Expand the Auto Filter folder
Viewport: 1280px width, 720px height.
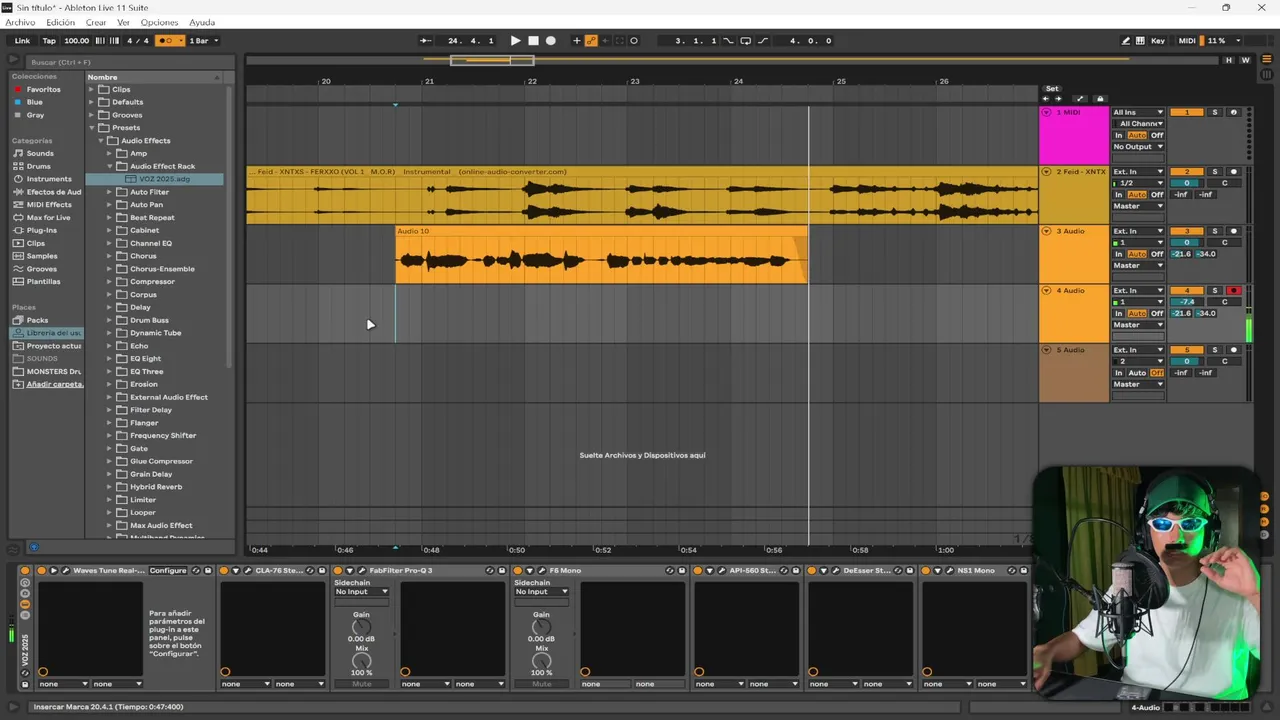pyautogui.click(x=110, y=192)
